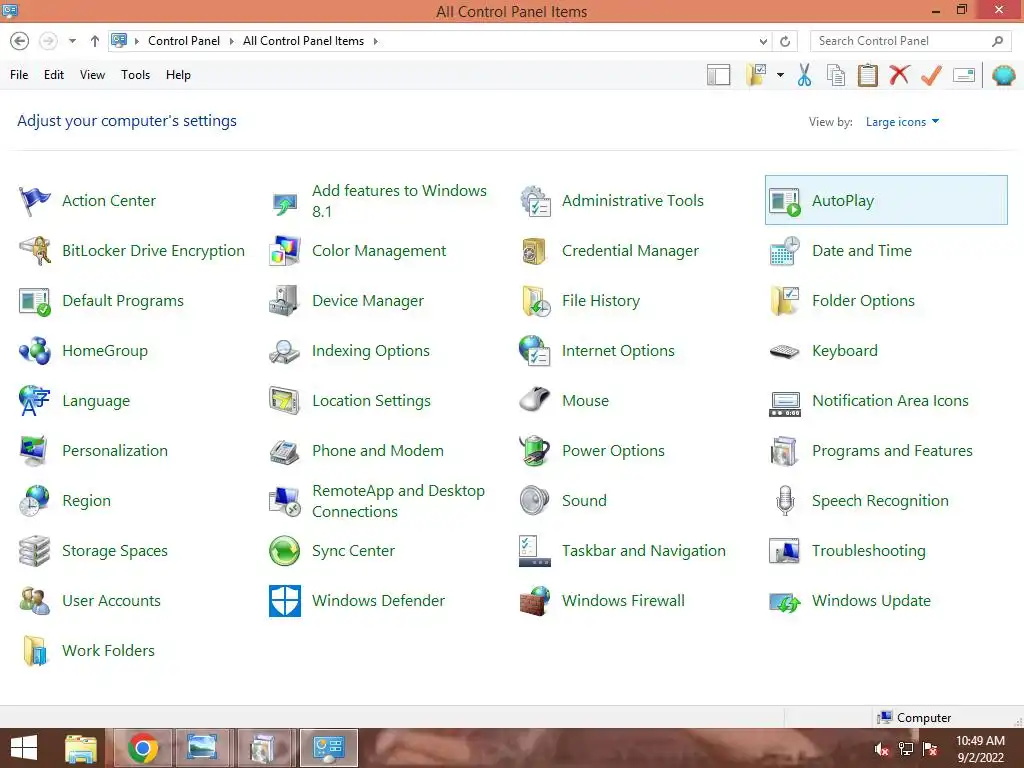Expand the chevron after All Control Panel Items
The width and height of the screenshot is (1024, 768).
tap(376, 41)
